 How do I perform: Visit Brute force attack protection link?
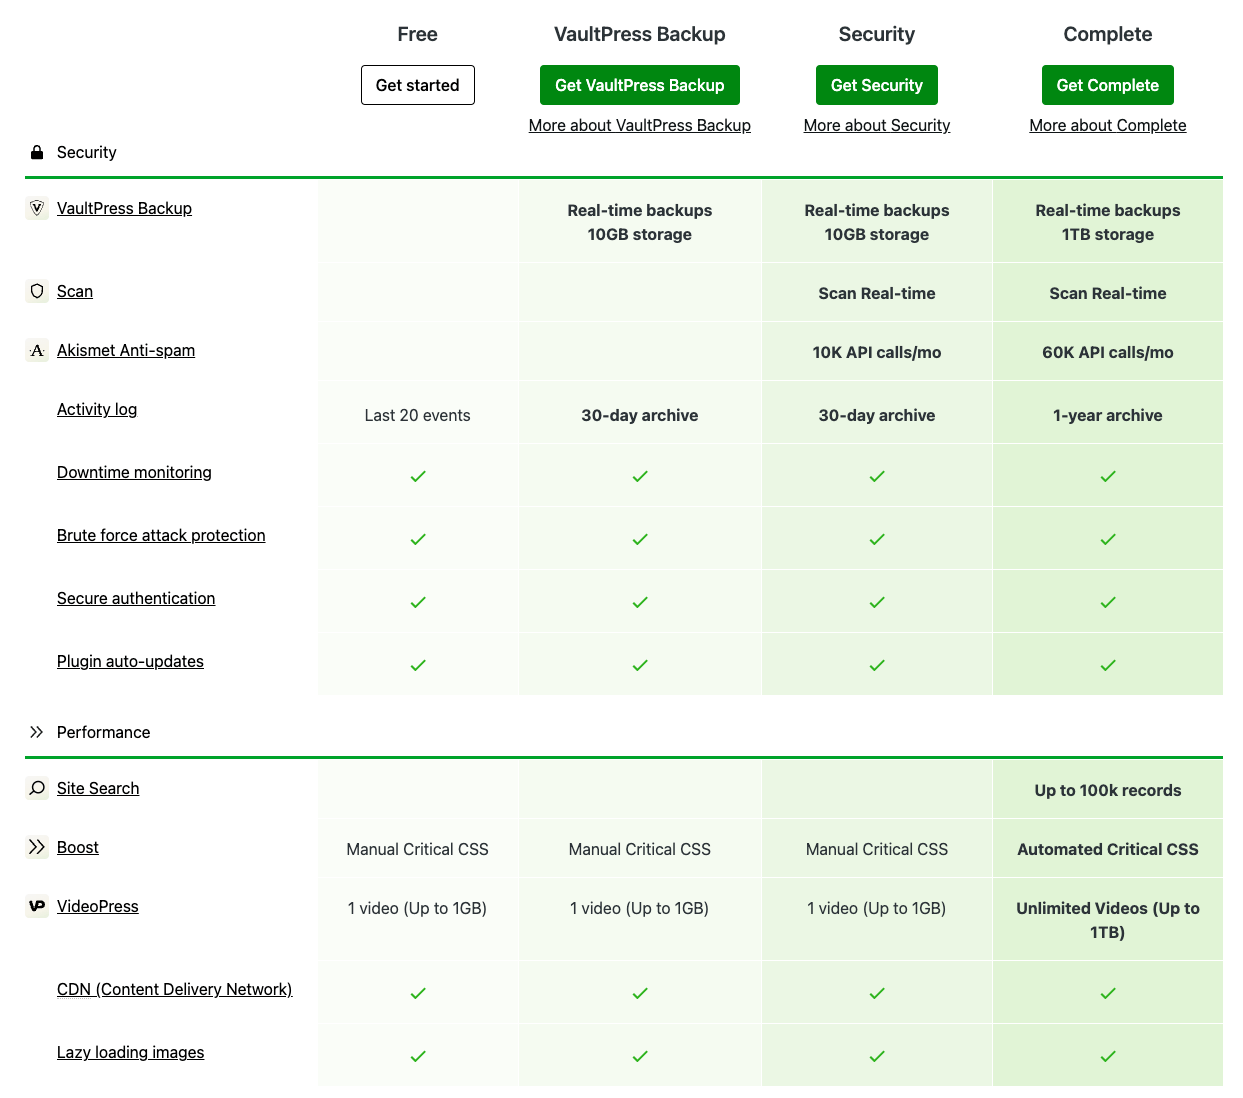[x=161, y=535]
